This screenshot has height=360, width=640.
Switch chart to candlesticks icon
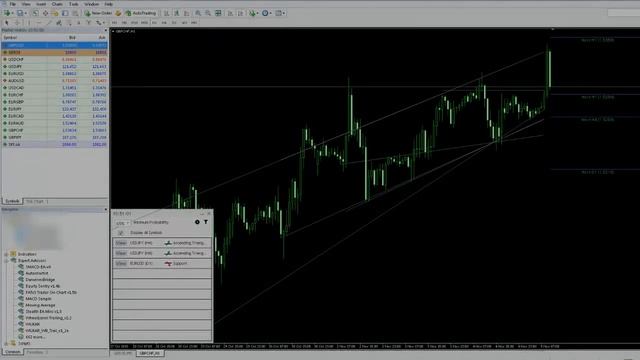[177, 13]
